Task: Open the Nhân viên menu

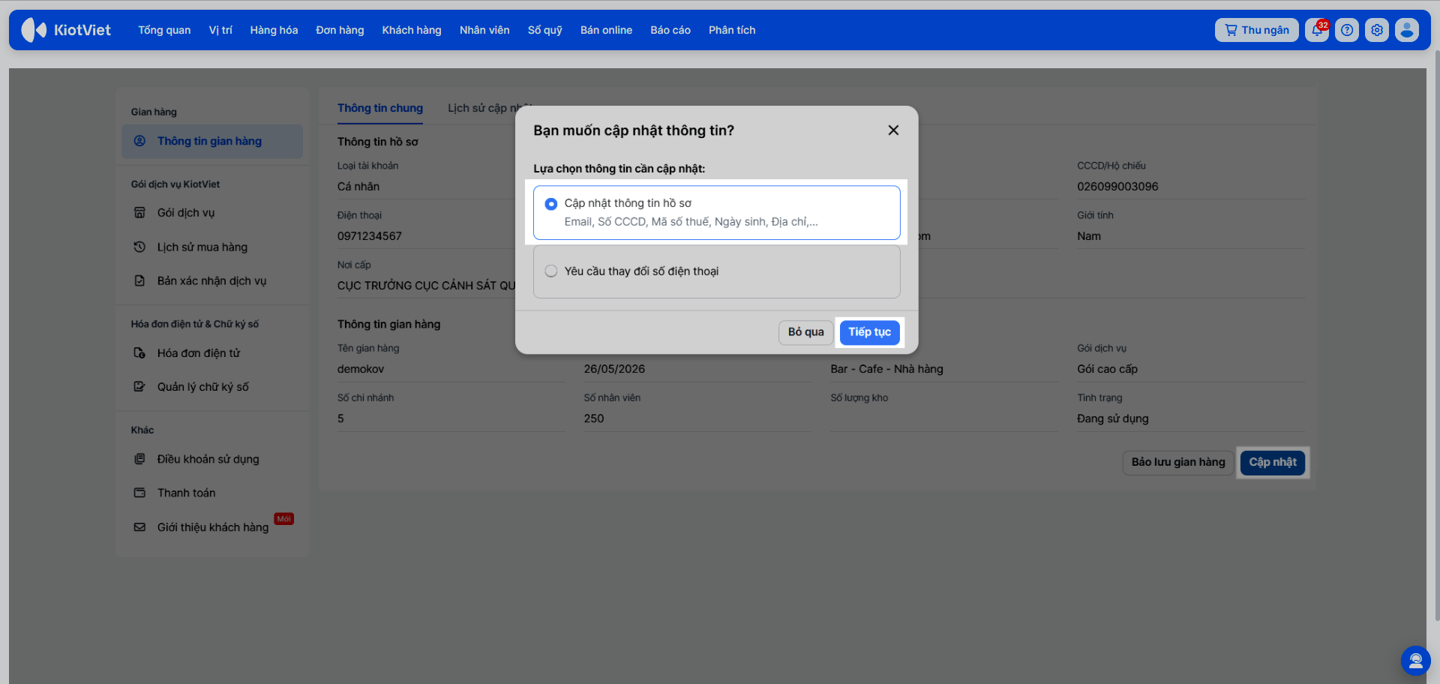Action: coord(484,30)
